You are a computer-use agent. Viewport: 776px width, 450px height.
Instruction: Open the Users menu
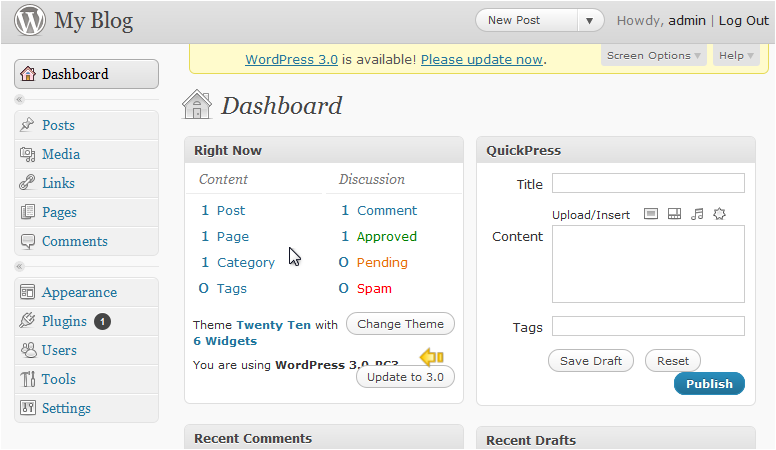[x=87, y=350]
